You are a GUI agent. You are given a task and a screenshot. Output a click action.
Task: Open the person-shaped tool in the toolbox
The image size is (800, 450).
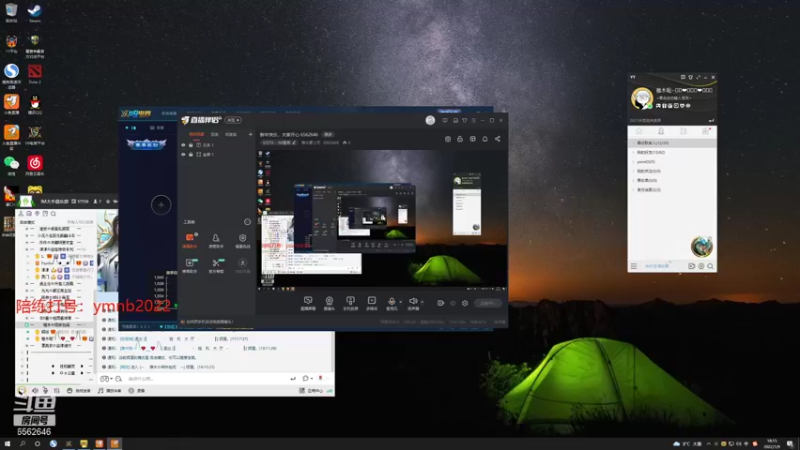pyautogui.click(x=216, y=240)
